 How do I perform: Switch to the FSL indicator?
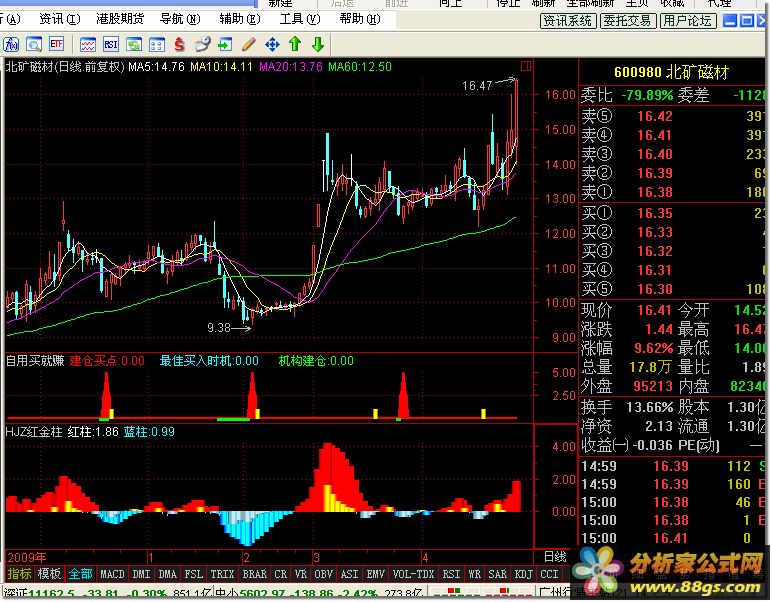point(193,574)
